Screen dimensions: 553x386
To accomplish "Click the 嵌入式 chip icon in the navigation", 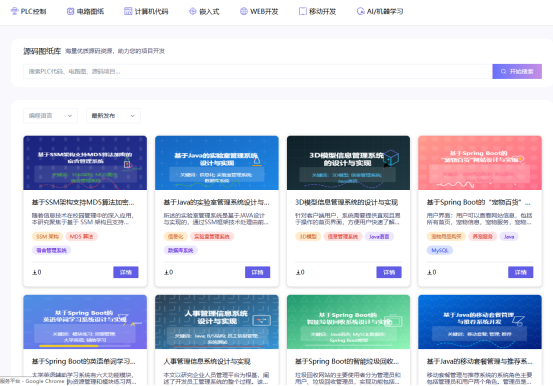I will (193, 11).
